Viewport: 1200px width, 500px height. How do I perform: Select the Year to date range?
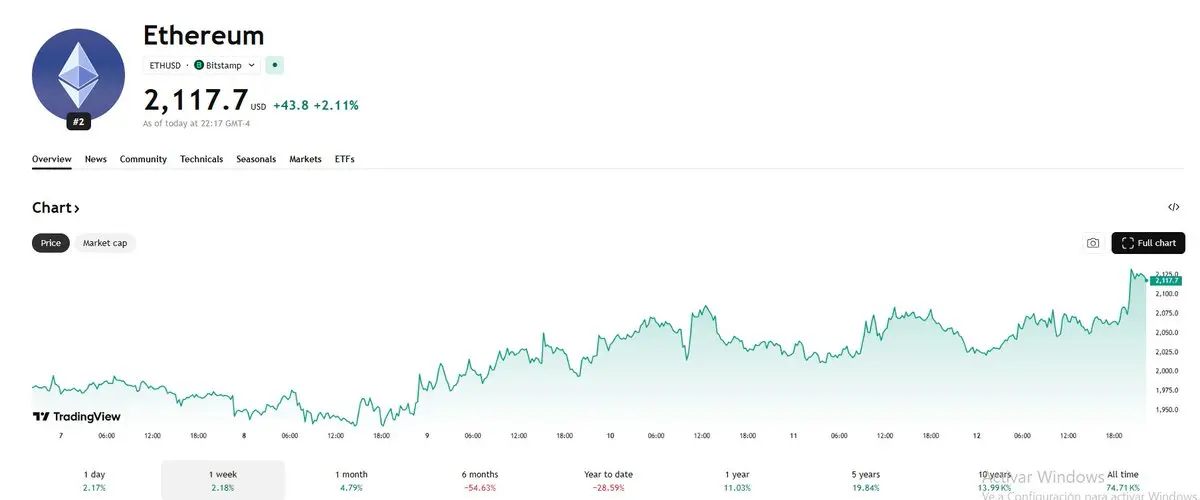tap(608, 480)
